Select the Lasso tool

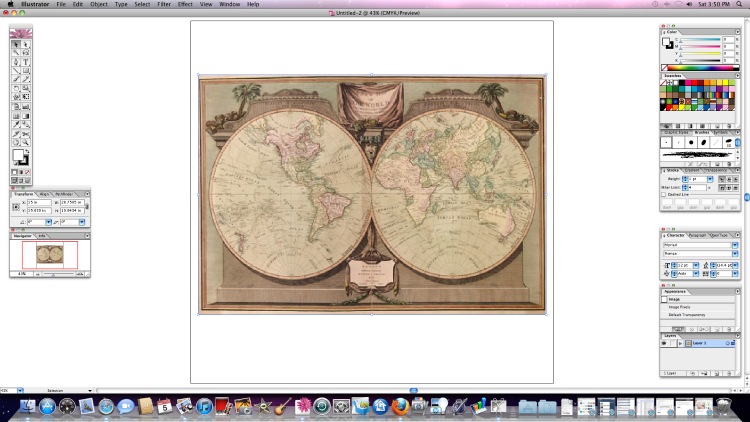click(26, 53)
